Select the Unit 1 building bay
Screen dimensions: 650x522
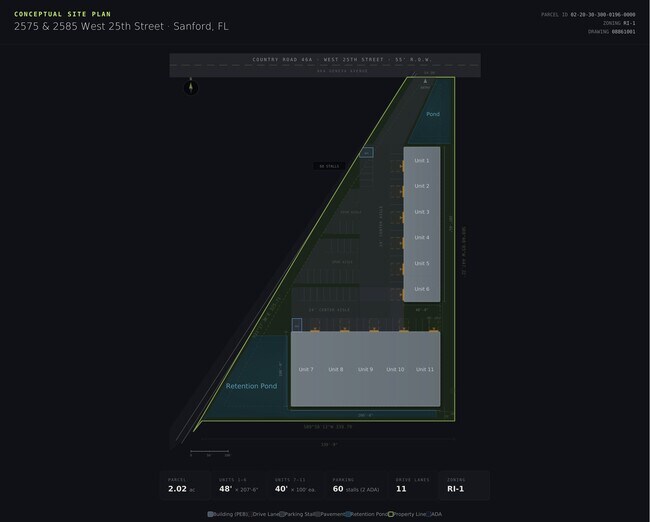(421, 160)
